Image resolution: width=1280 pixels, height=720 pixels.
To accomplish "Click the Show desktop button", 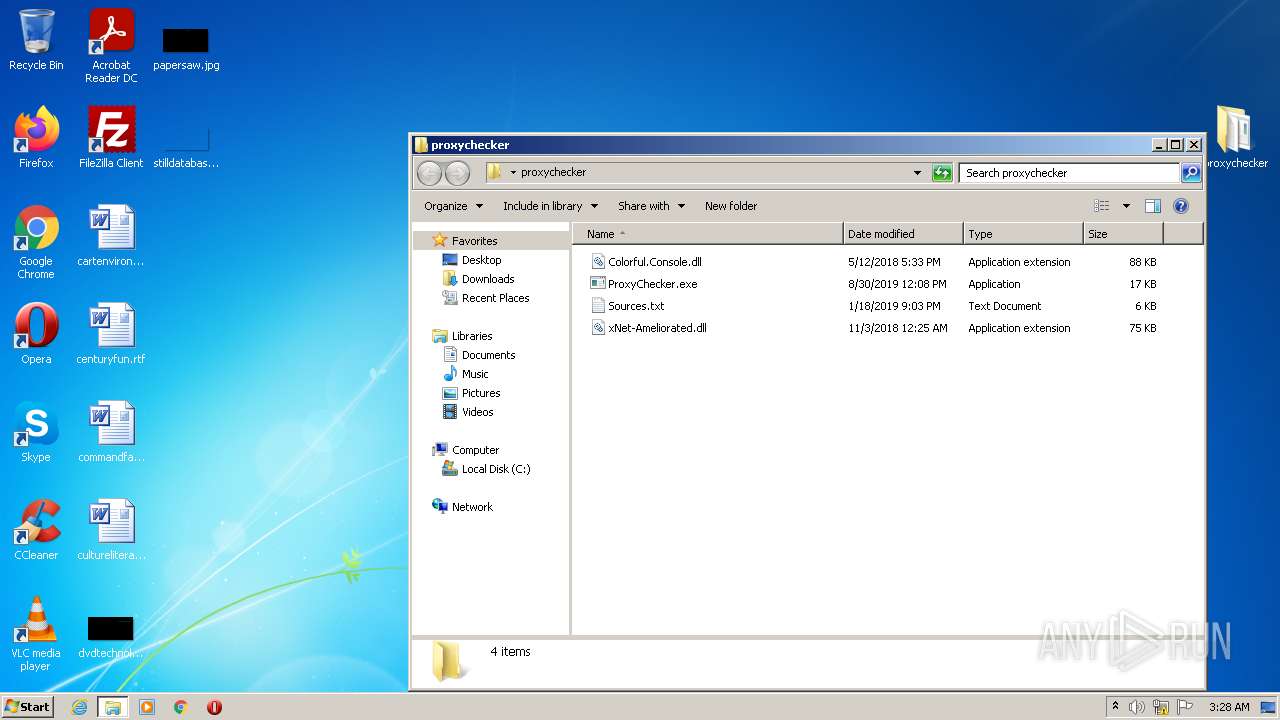I will pos(1269,707).
